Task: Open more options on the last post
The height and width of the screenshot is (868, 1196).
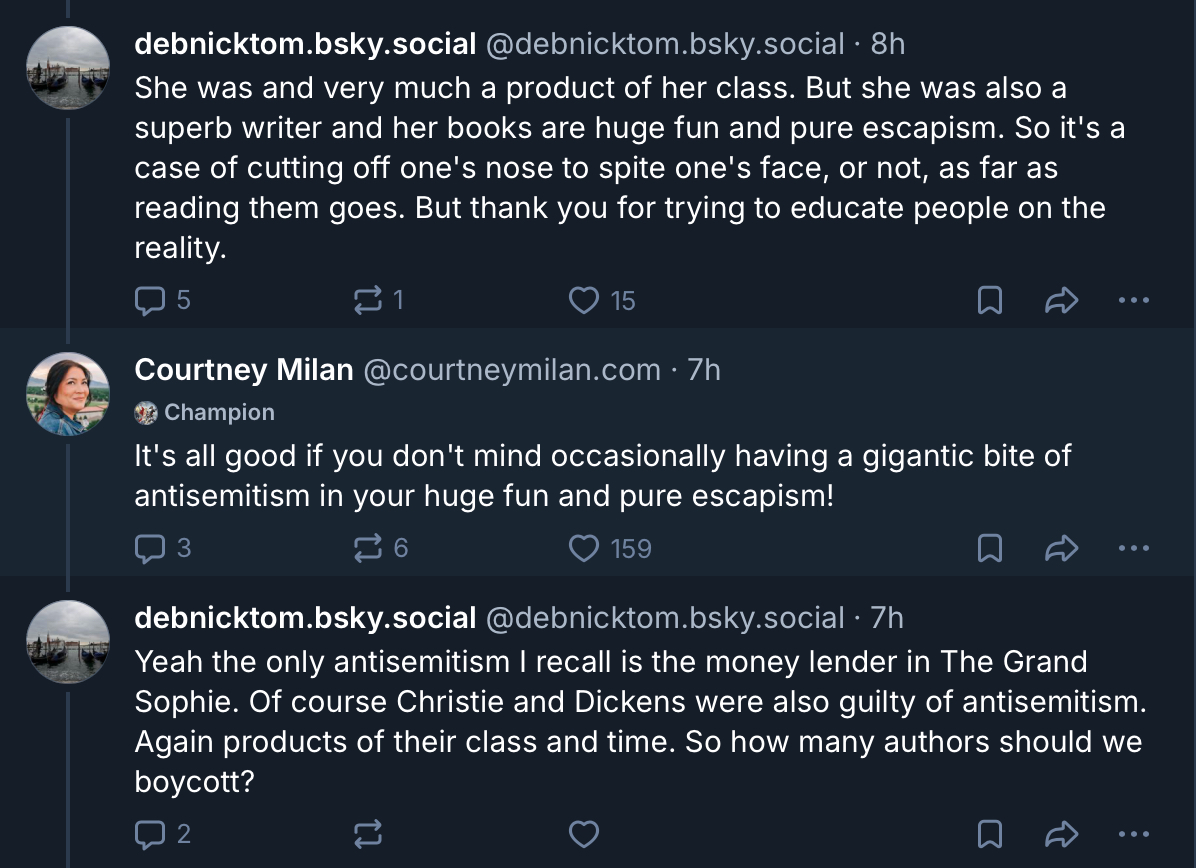Action: tap(1133, 833)
